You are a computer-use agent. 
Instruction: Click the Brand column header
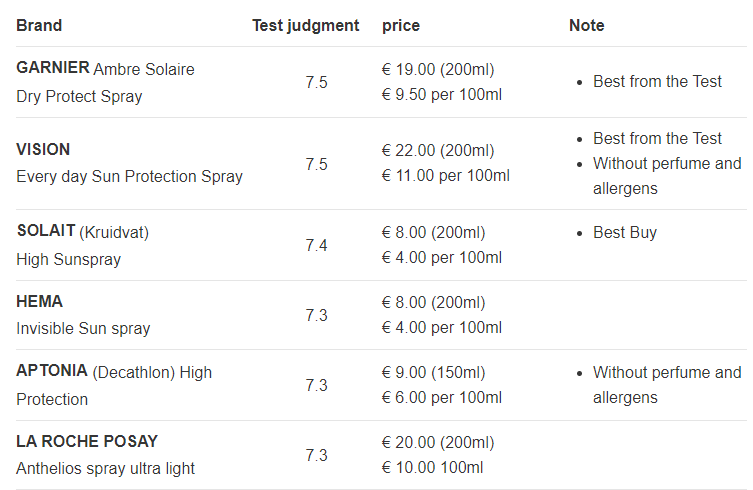pos(39,25)
